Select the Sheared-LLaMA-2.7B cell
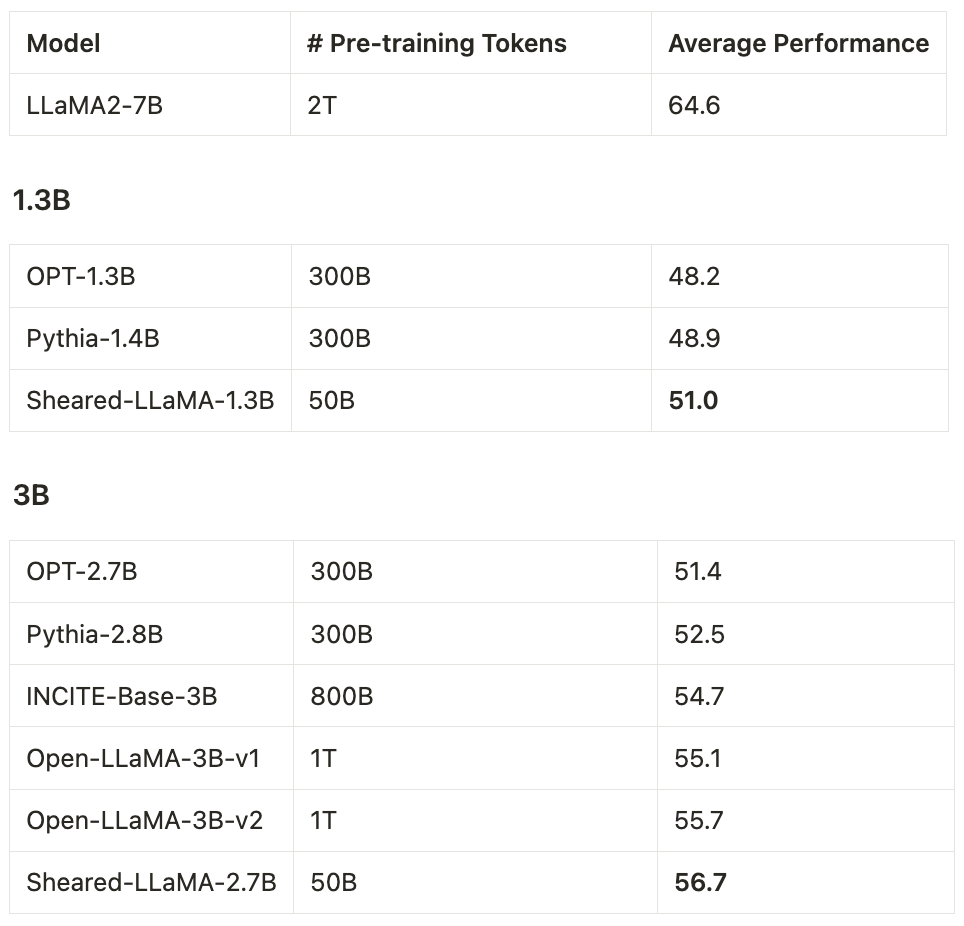The image size is (964, 926). click(151, 883)
